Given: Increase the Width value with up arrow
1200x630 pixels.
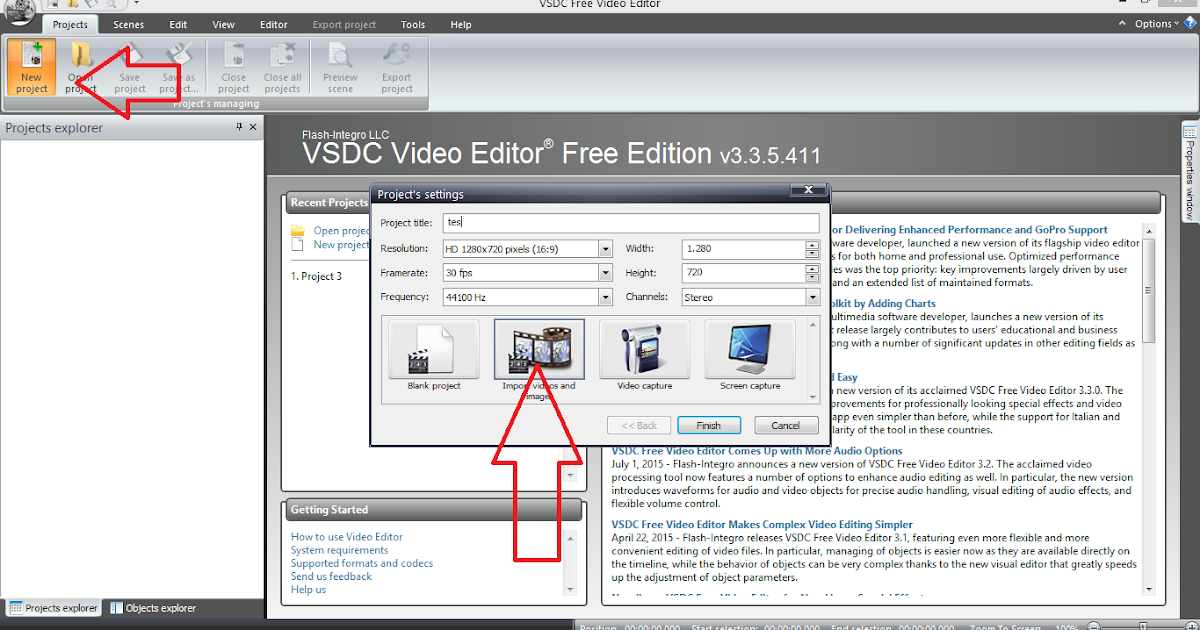Looking at the screenshot, I should click(x=812, y=245).
